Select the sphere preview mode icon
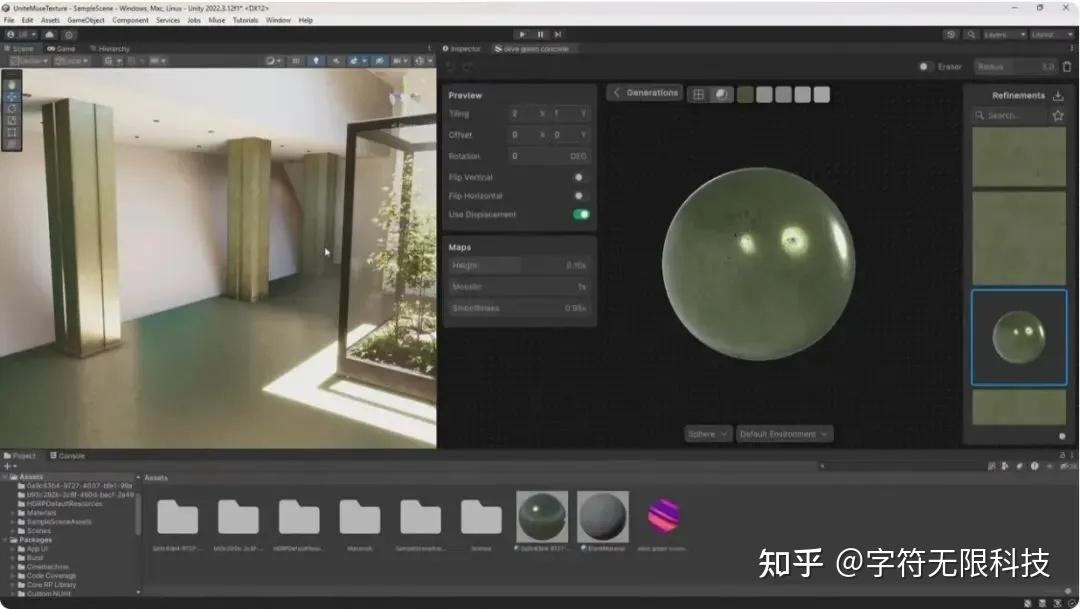Screen dimensions: 1080x609 click(x=721, y=93)
